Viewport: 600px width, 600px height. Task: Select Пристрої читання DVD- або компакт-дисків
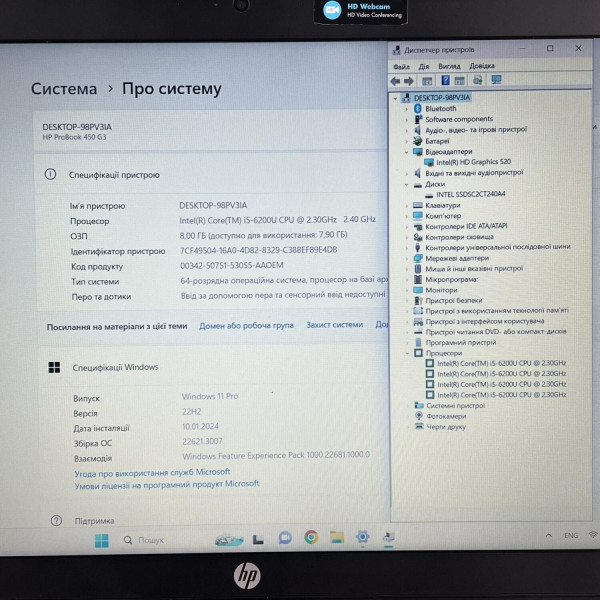click(496, 332)
